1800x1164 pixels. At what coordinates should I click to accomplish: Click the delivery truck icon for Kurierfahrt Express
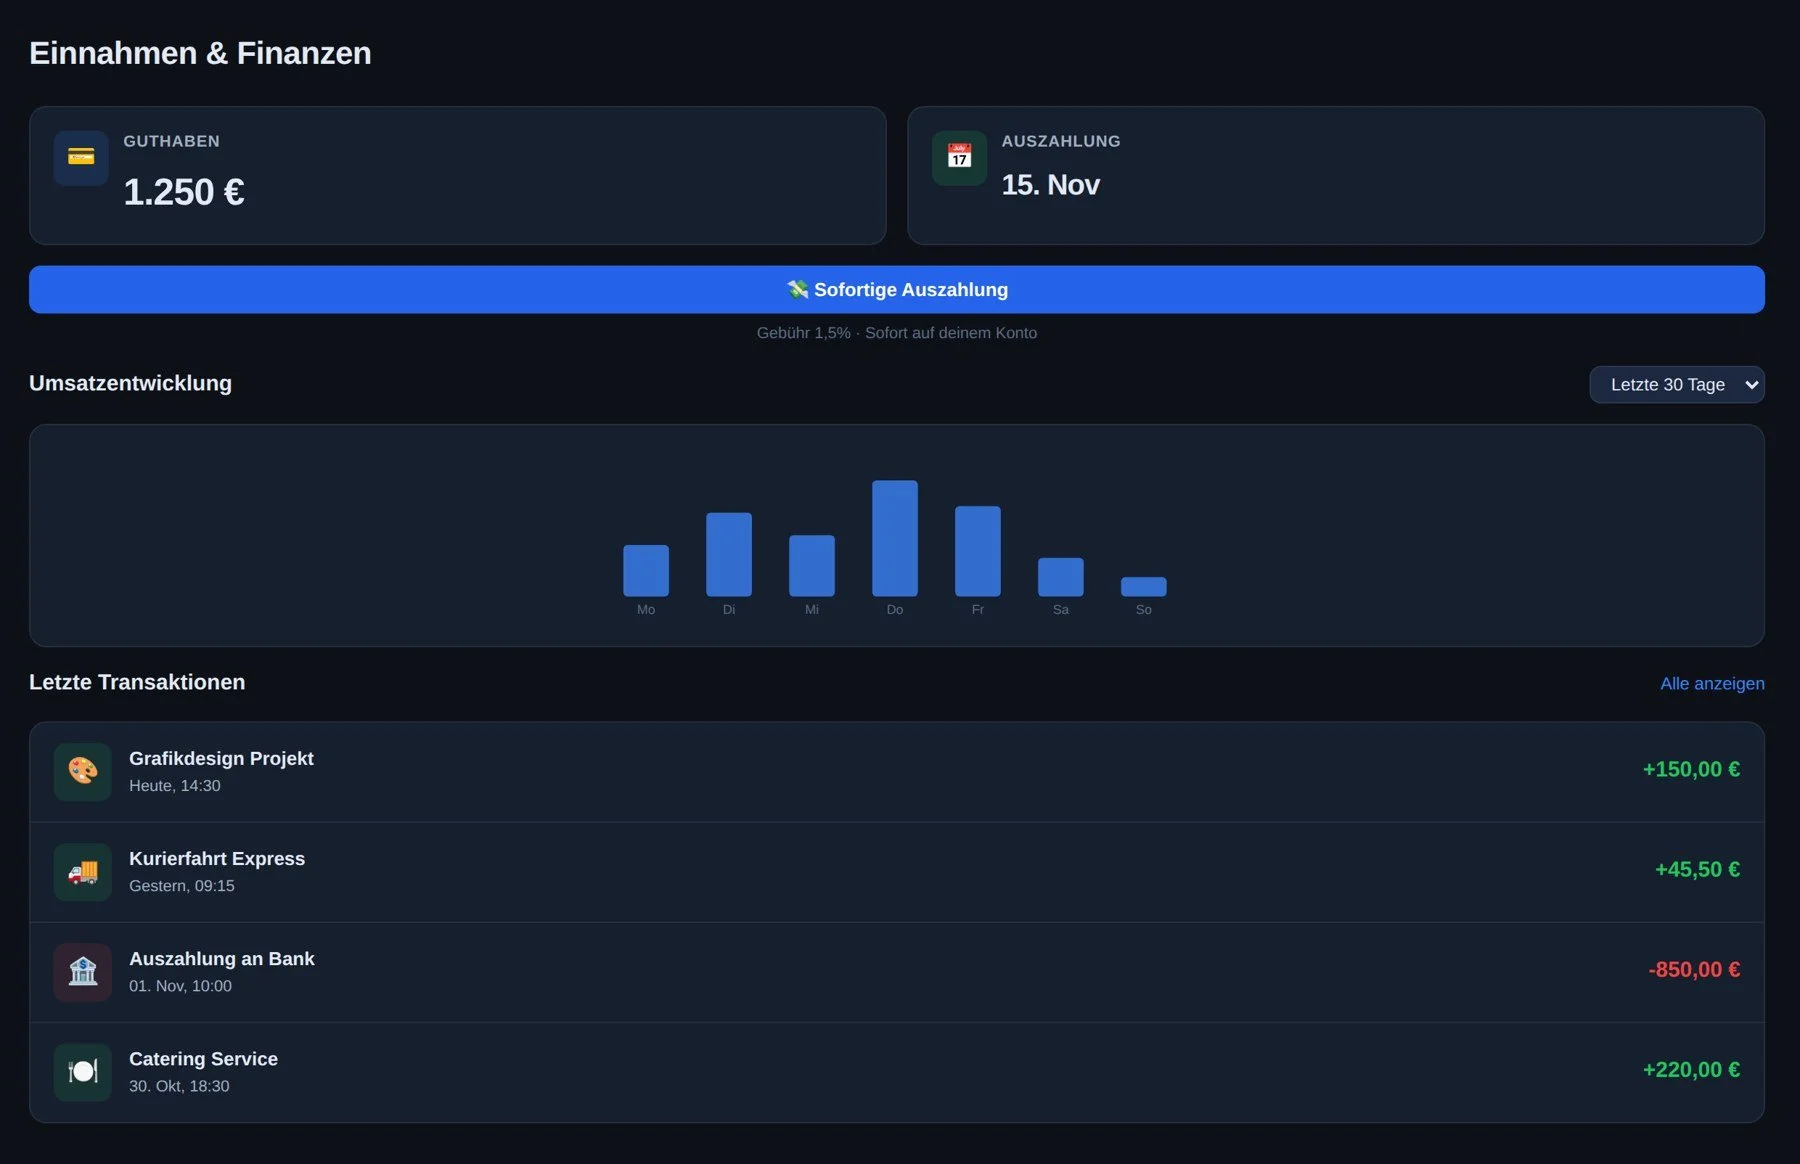pyautogui.click(x=82, y=871)
